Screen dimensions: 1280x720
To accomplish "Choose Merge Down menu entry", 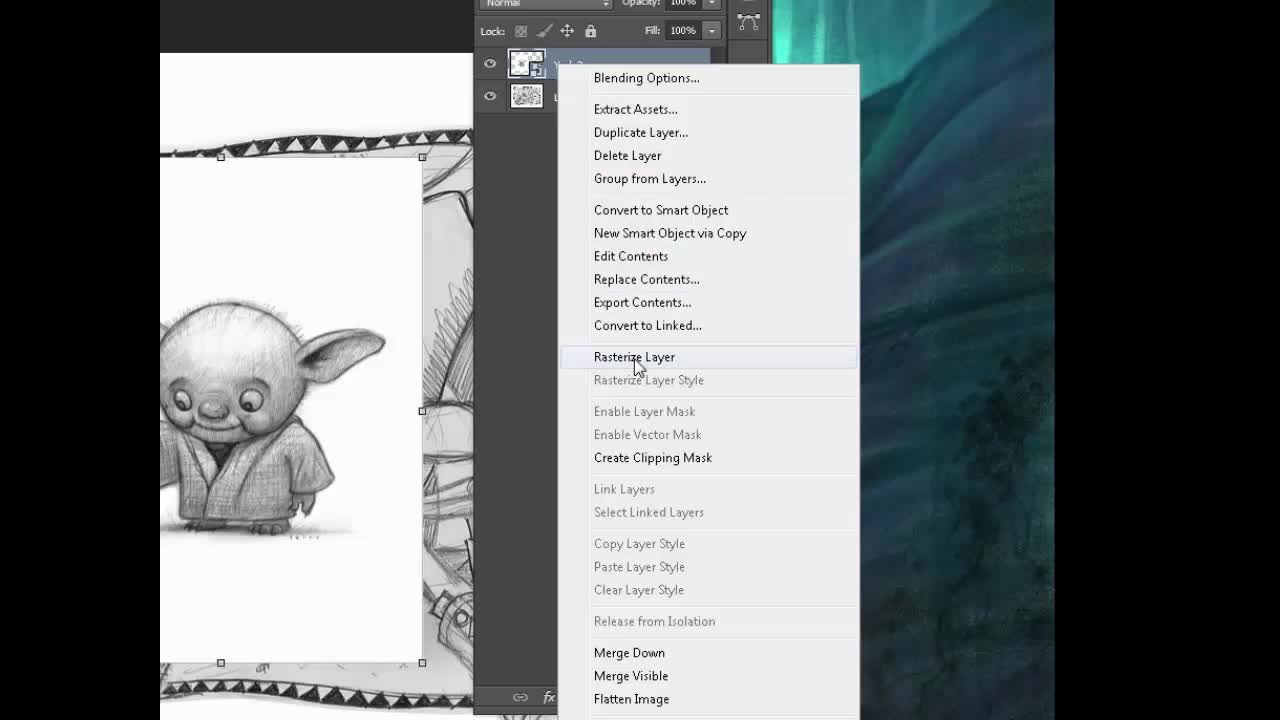I will coord(629,653).
